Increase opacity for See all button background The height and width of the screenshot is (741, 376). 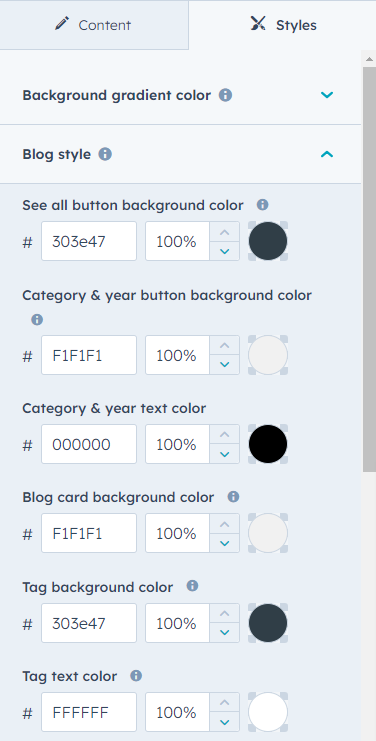click(225, 232)
